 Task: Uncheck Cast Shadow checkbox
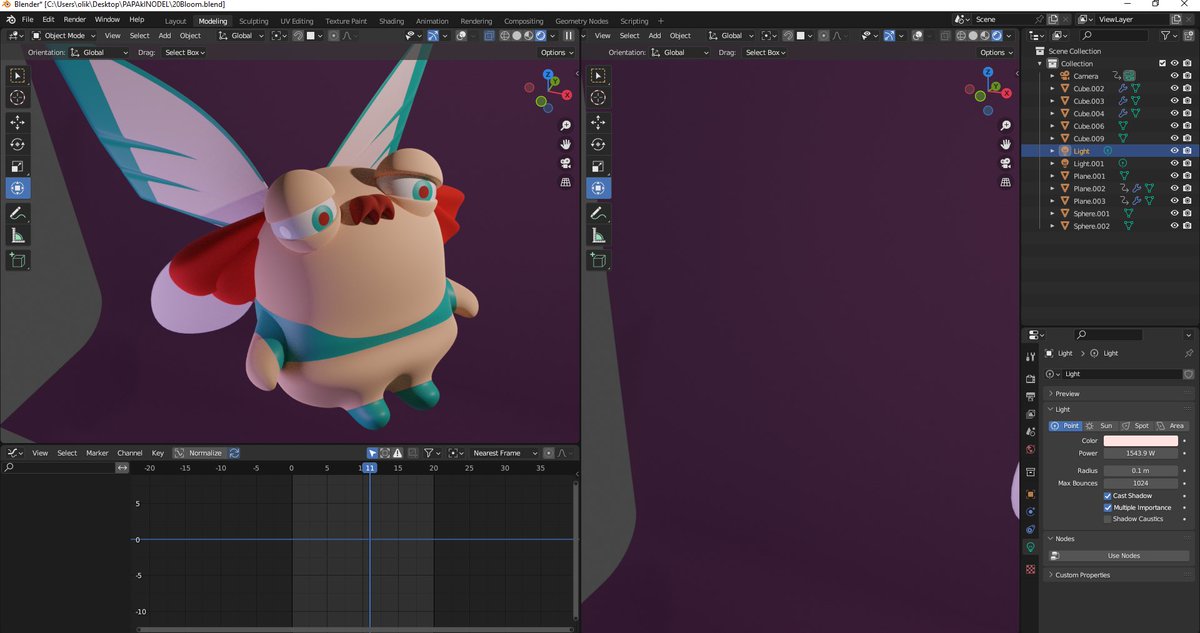pyautogui.click(x=1108, y=496)
